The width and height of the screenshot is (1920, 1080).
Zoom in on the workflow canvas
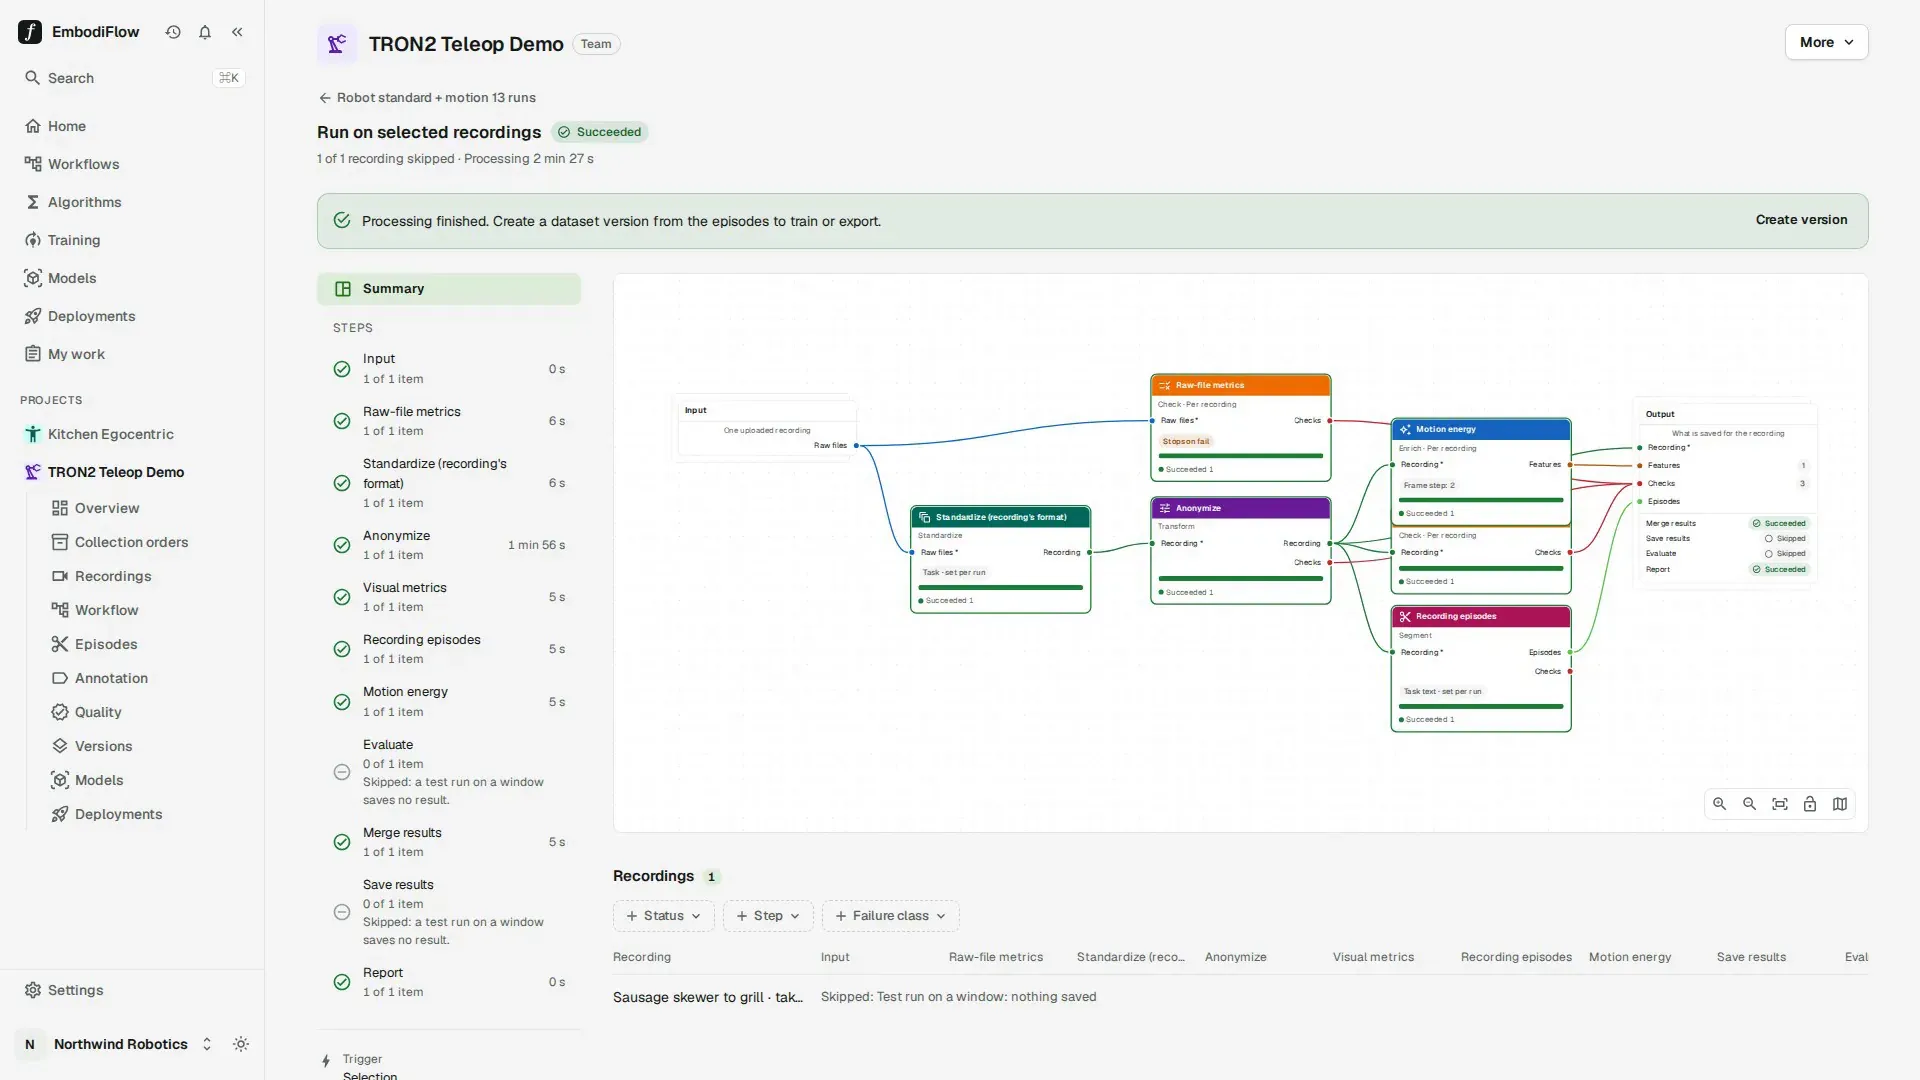click(1720, 804)
